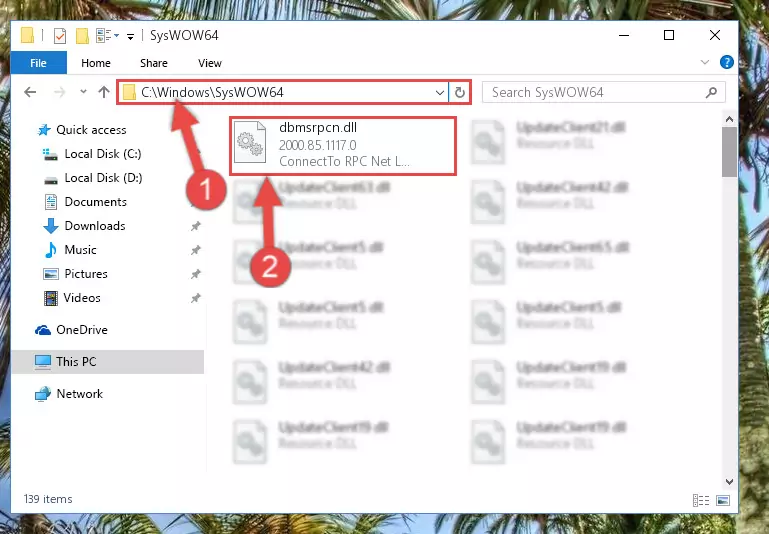Screen dimensions: 769x534
Task: Click the dbmsrpcn.dll file icon
Action: click(x=250, y=143)
